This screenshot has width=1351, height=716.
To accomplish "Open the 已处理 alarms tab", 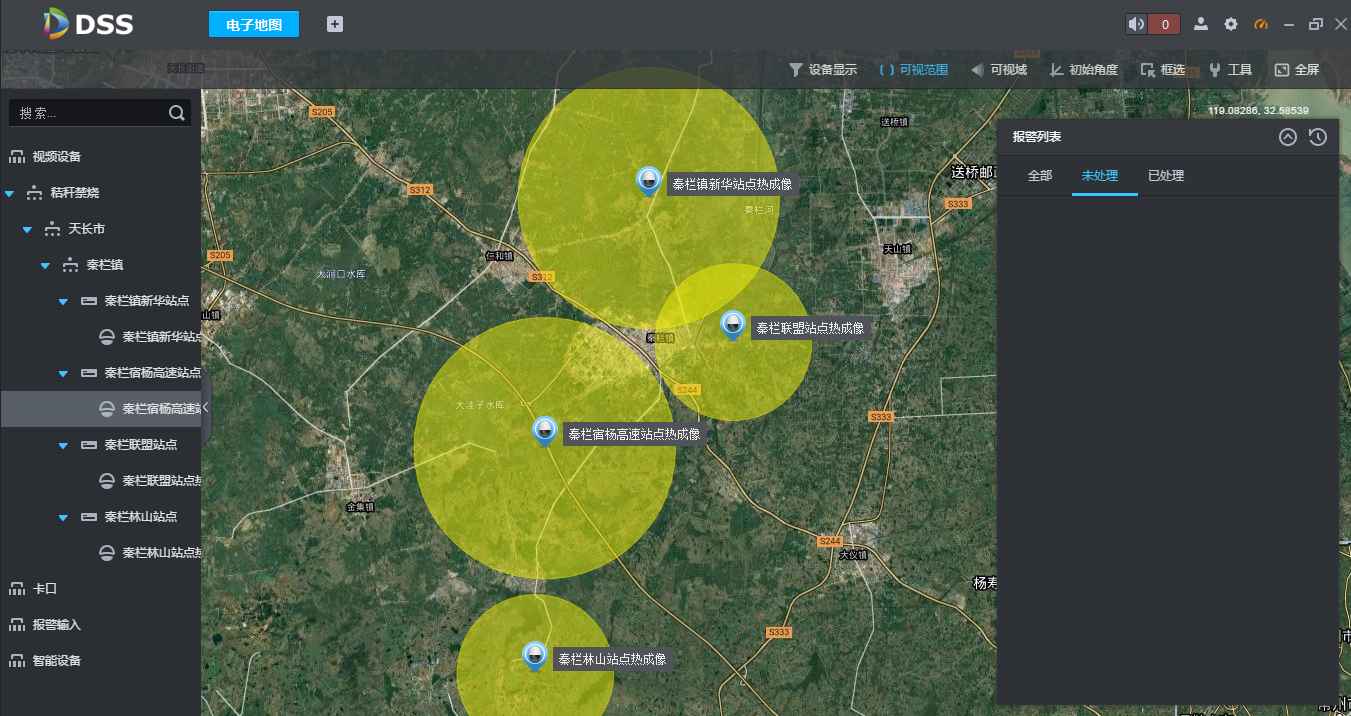I will 1166,176.
